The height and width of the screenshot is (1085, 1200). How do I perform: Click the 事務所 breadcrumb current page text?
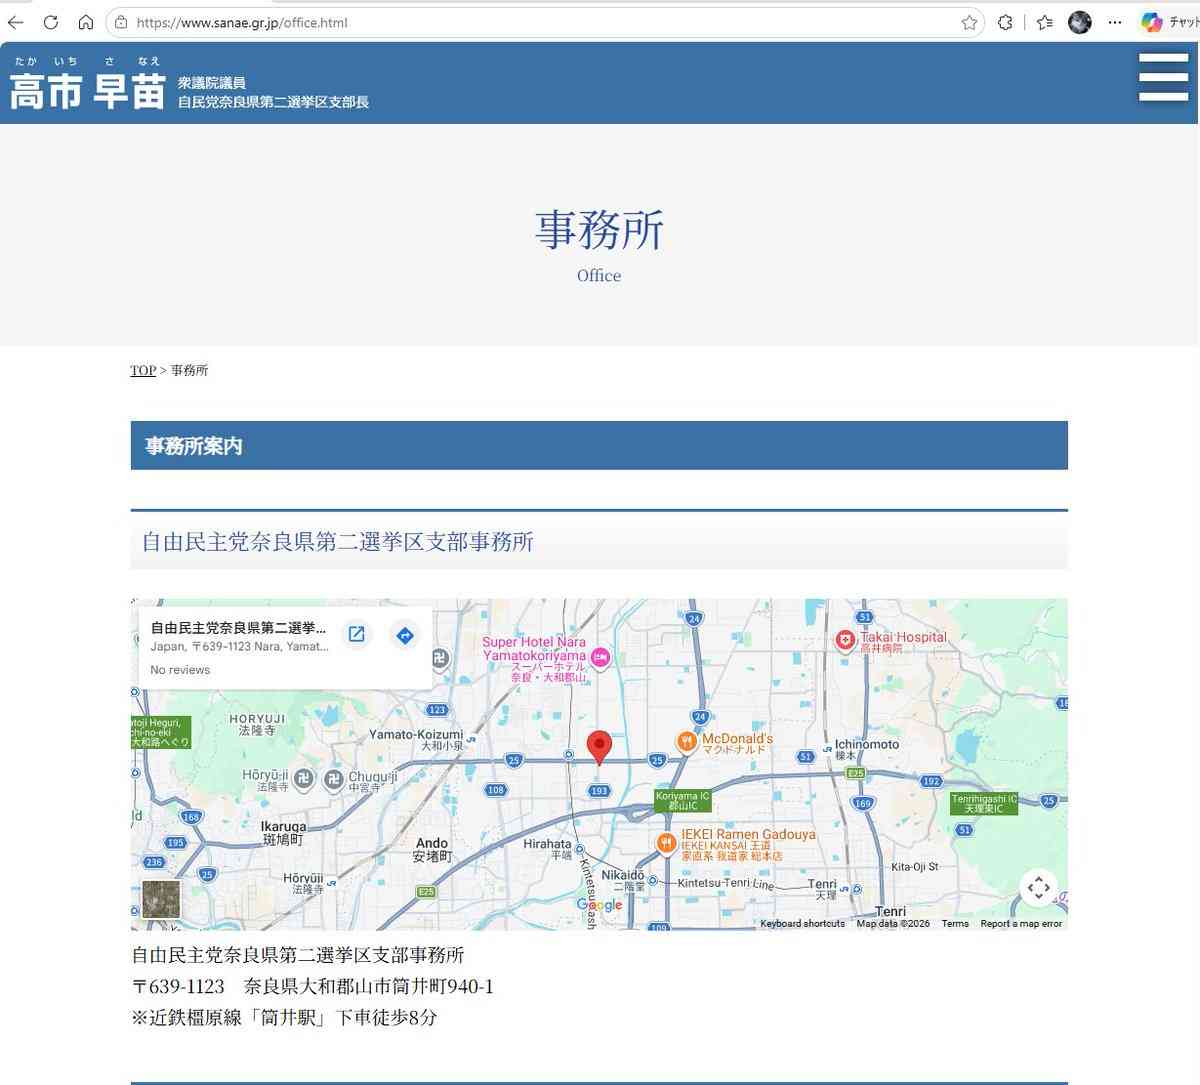click(x=190, y=370)
